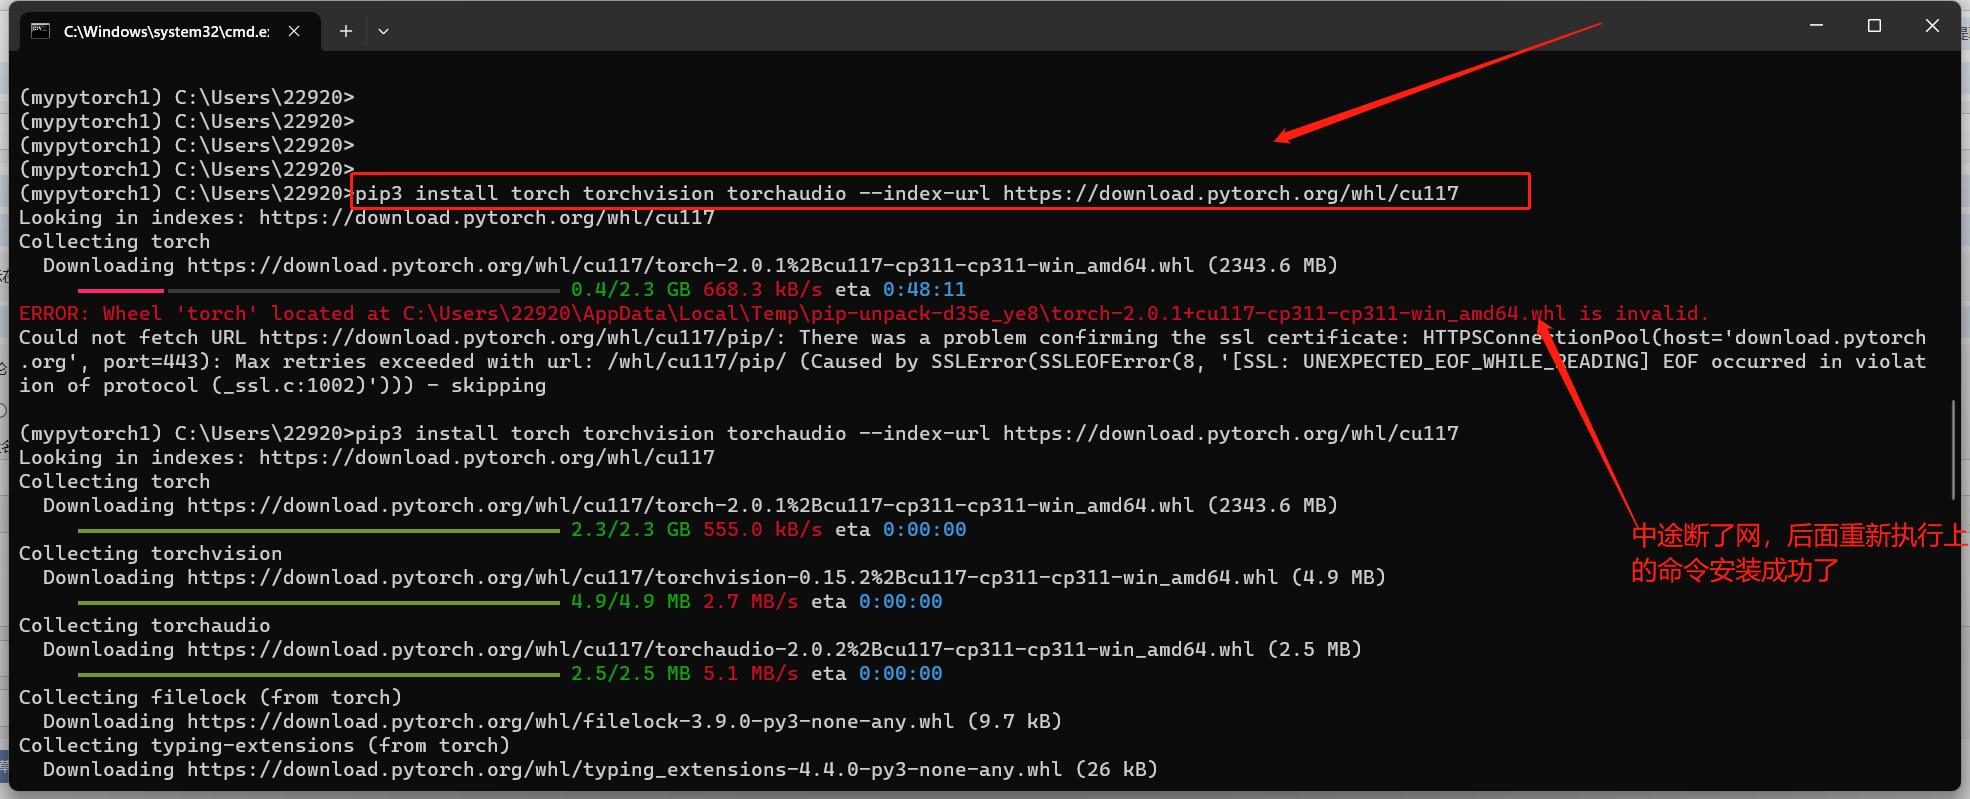Click 'Collecting torchaudio' line
The image size is (1970, 799).
(144, 625)
